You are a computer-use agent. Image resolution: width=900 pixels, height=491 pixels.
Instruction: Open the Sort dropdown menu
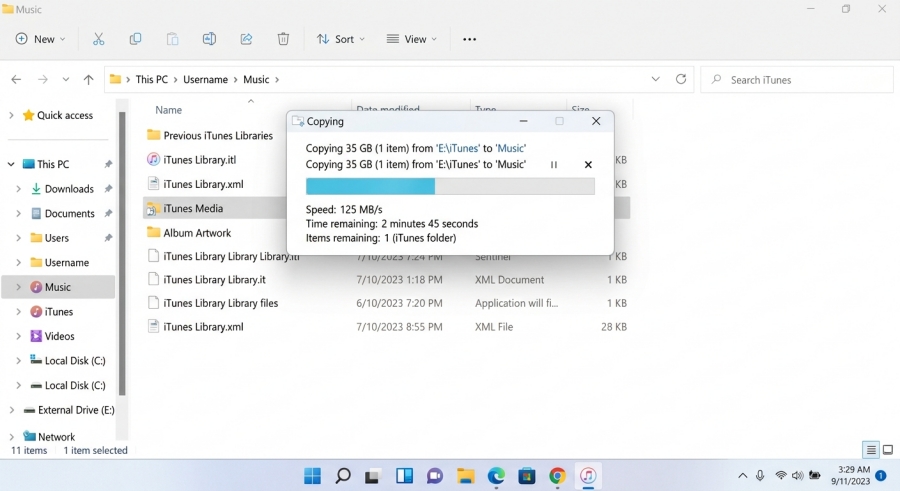click(x=340, y=39)
